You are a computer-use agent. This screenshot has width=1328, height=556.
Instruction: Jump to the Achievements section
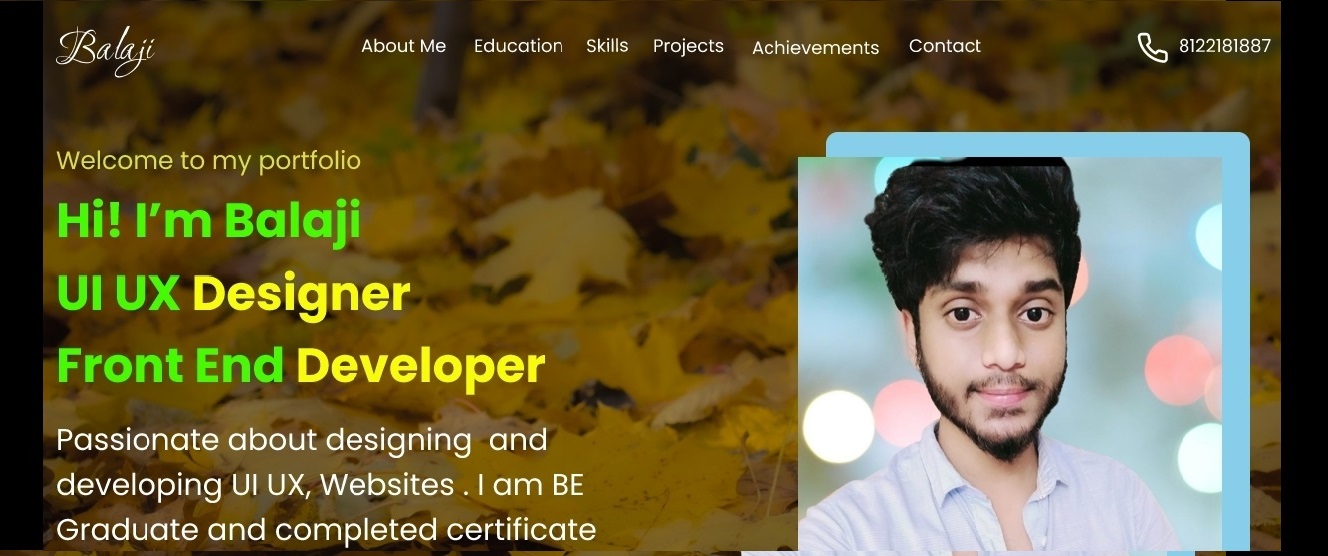pos(815,48)
